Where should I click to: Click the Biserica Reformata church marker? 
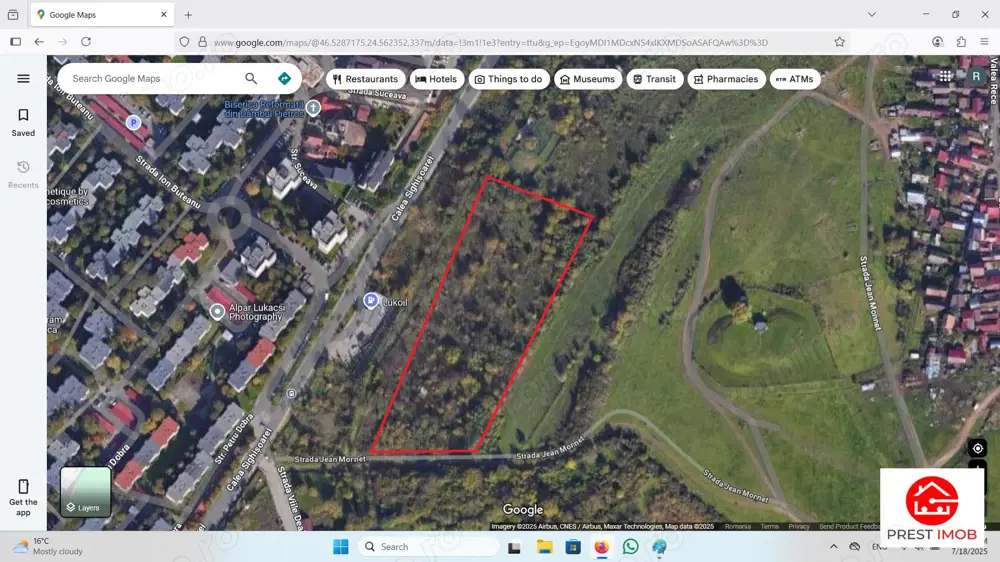pyautogui.click(x=313, y=108)
